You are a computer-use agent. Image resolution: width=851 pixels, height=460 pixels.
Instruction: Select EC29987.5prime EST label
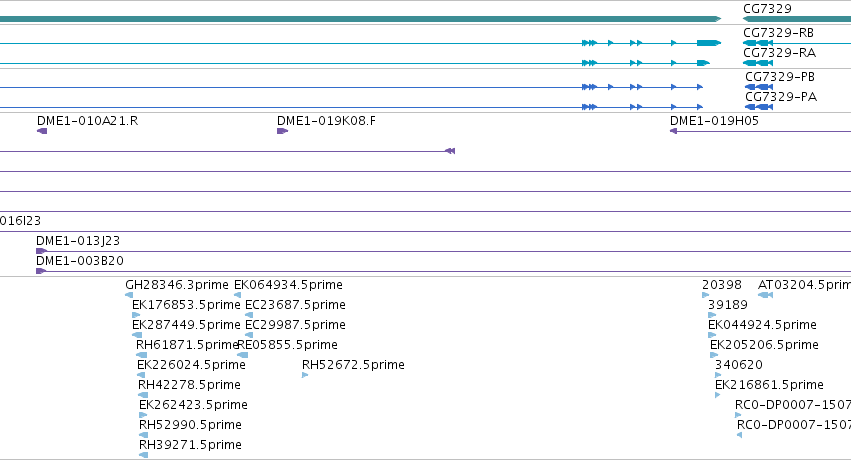(295, 324)
